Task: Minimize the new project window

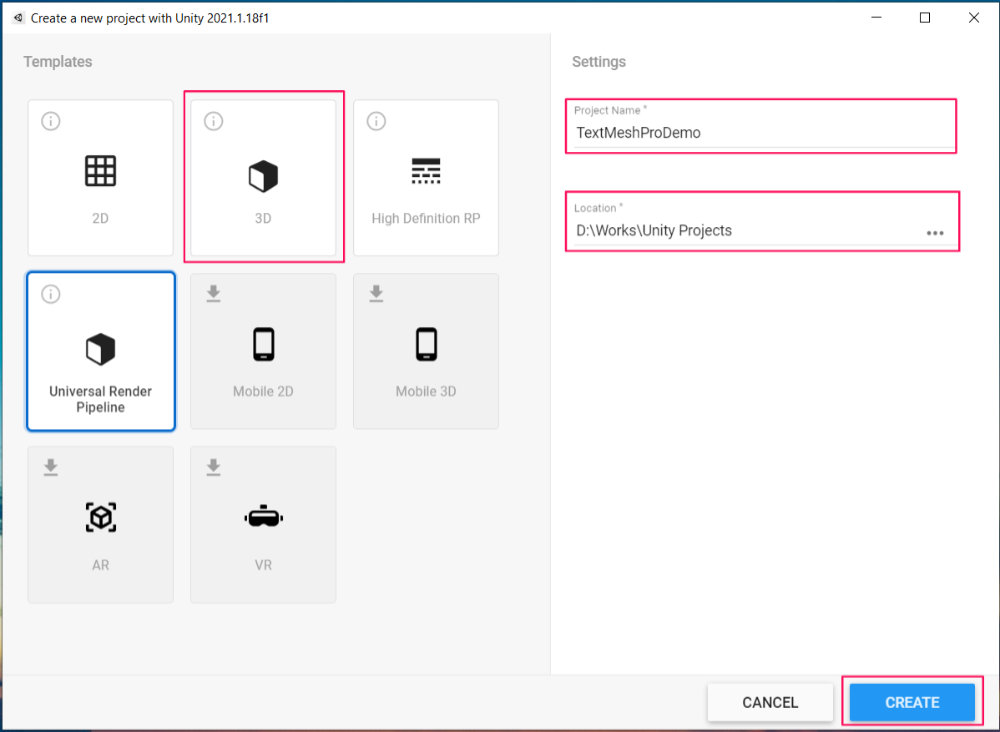Action: [x=876, y=18]
